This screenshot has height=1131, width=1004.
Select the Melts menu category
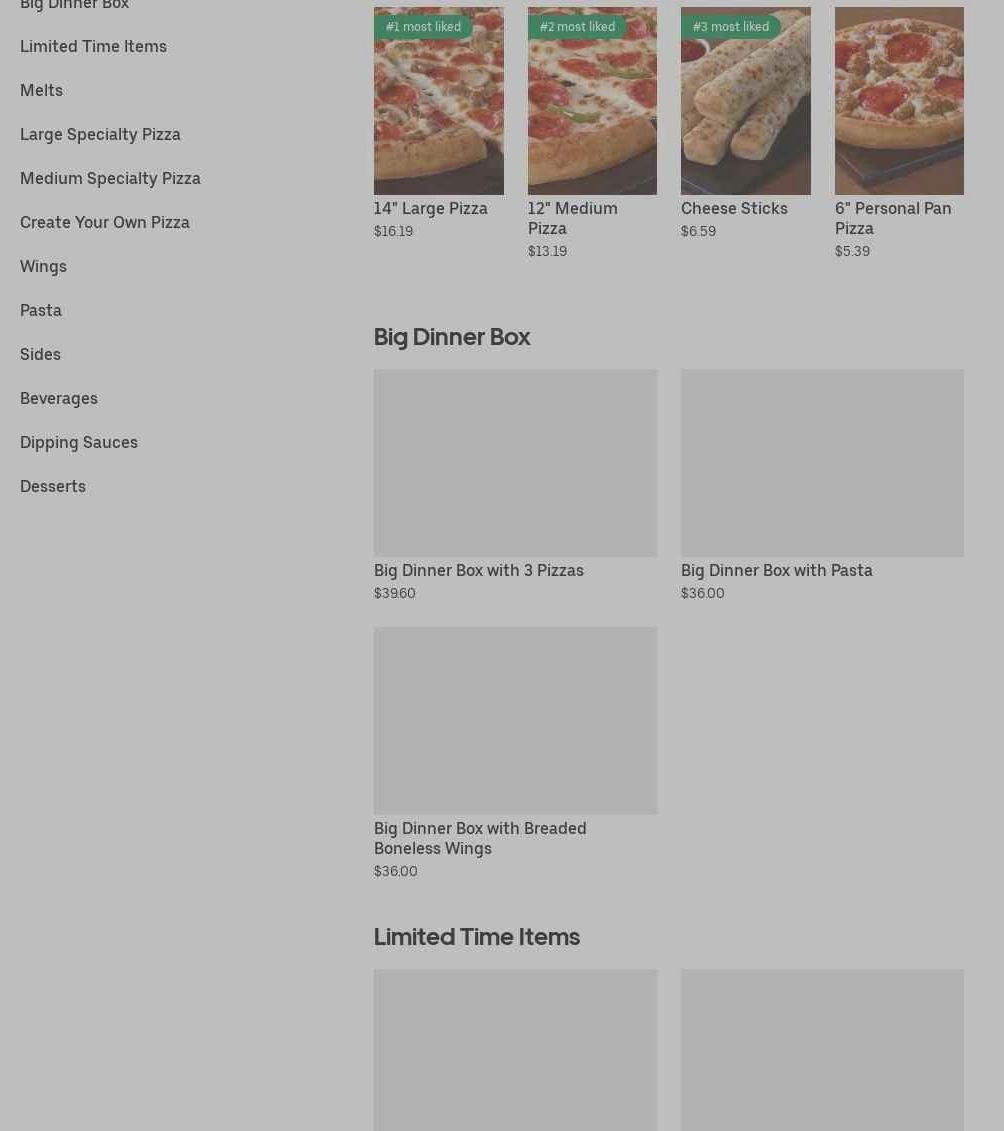click(41, 90)
